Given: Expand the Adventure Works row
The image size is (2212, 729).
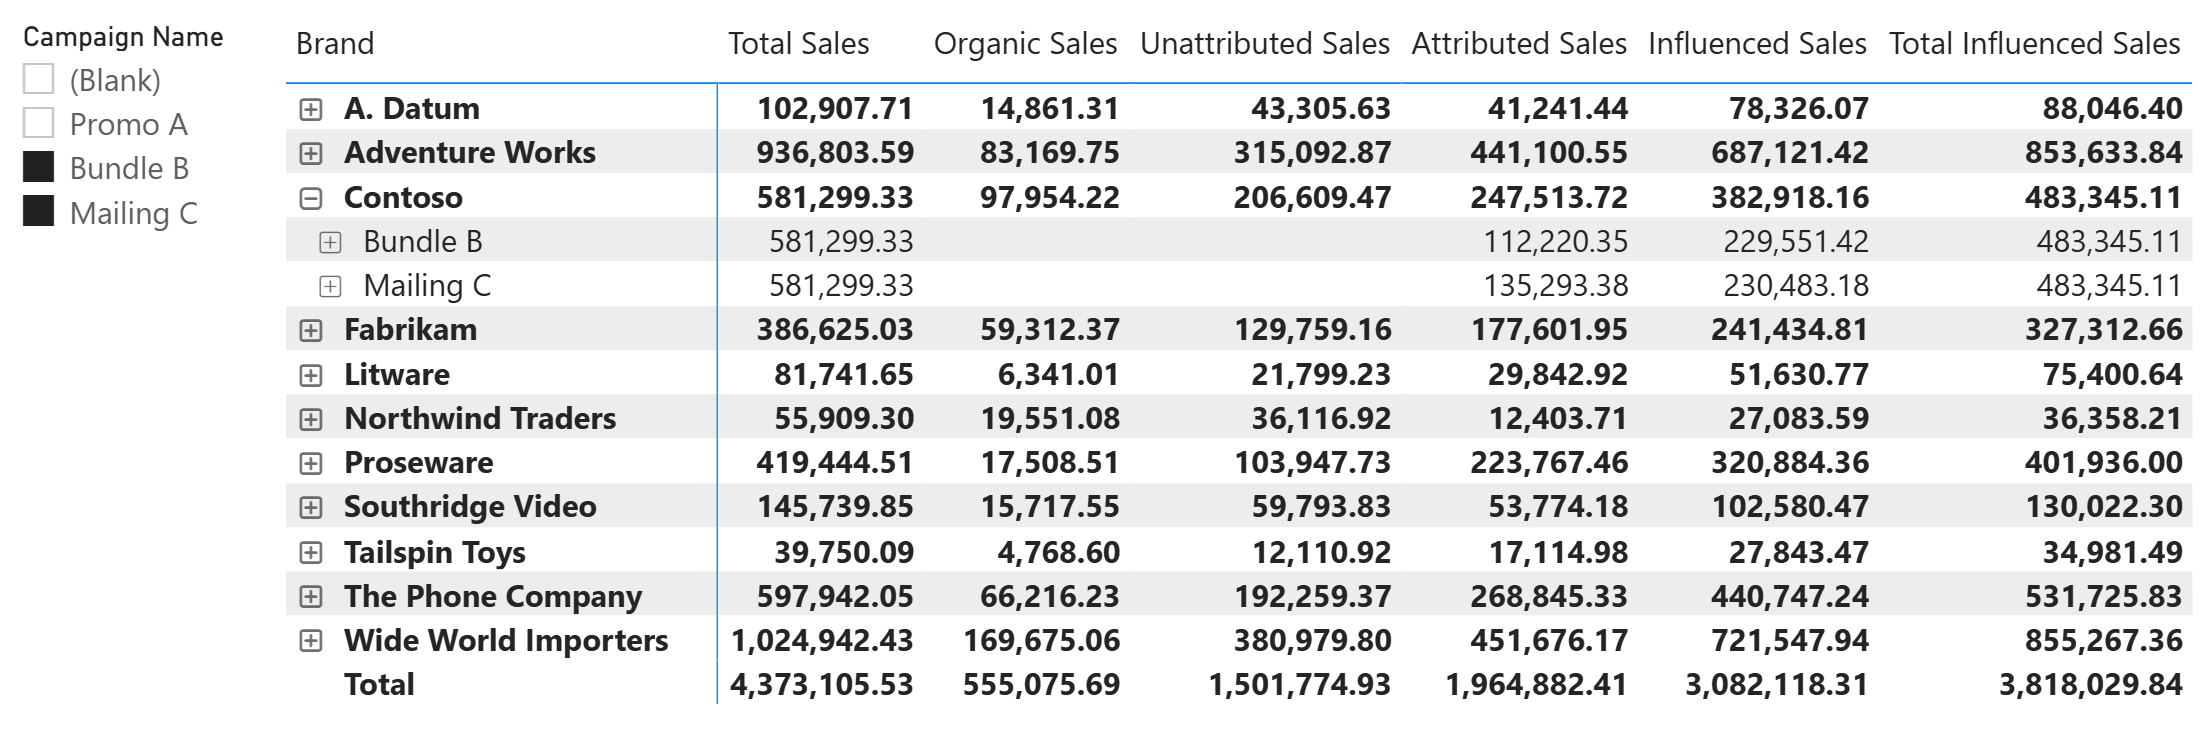Looking at the screenshot, I should pos(311,153).
